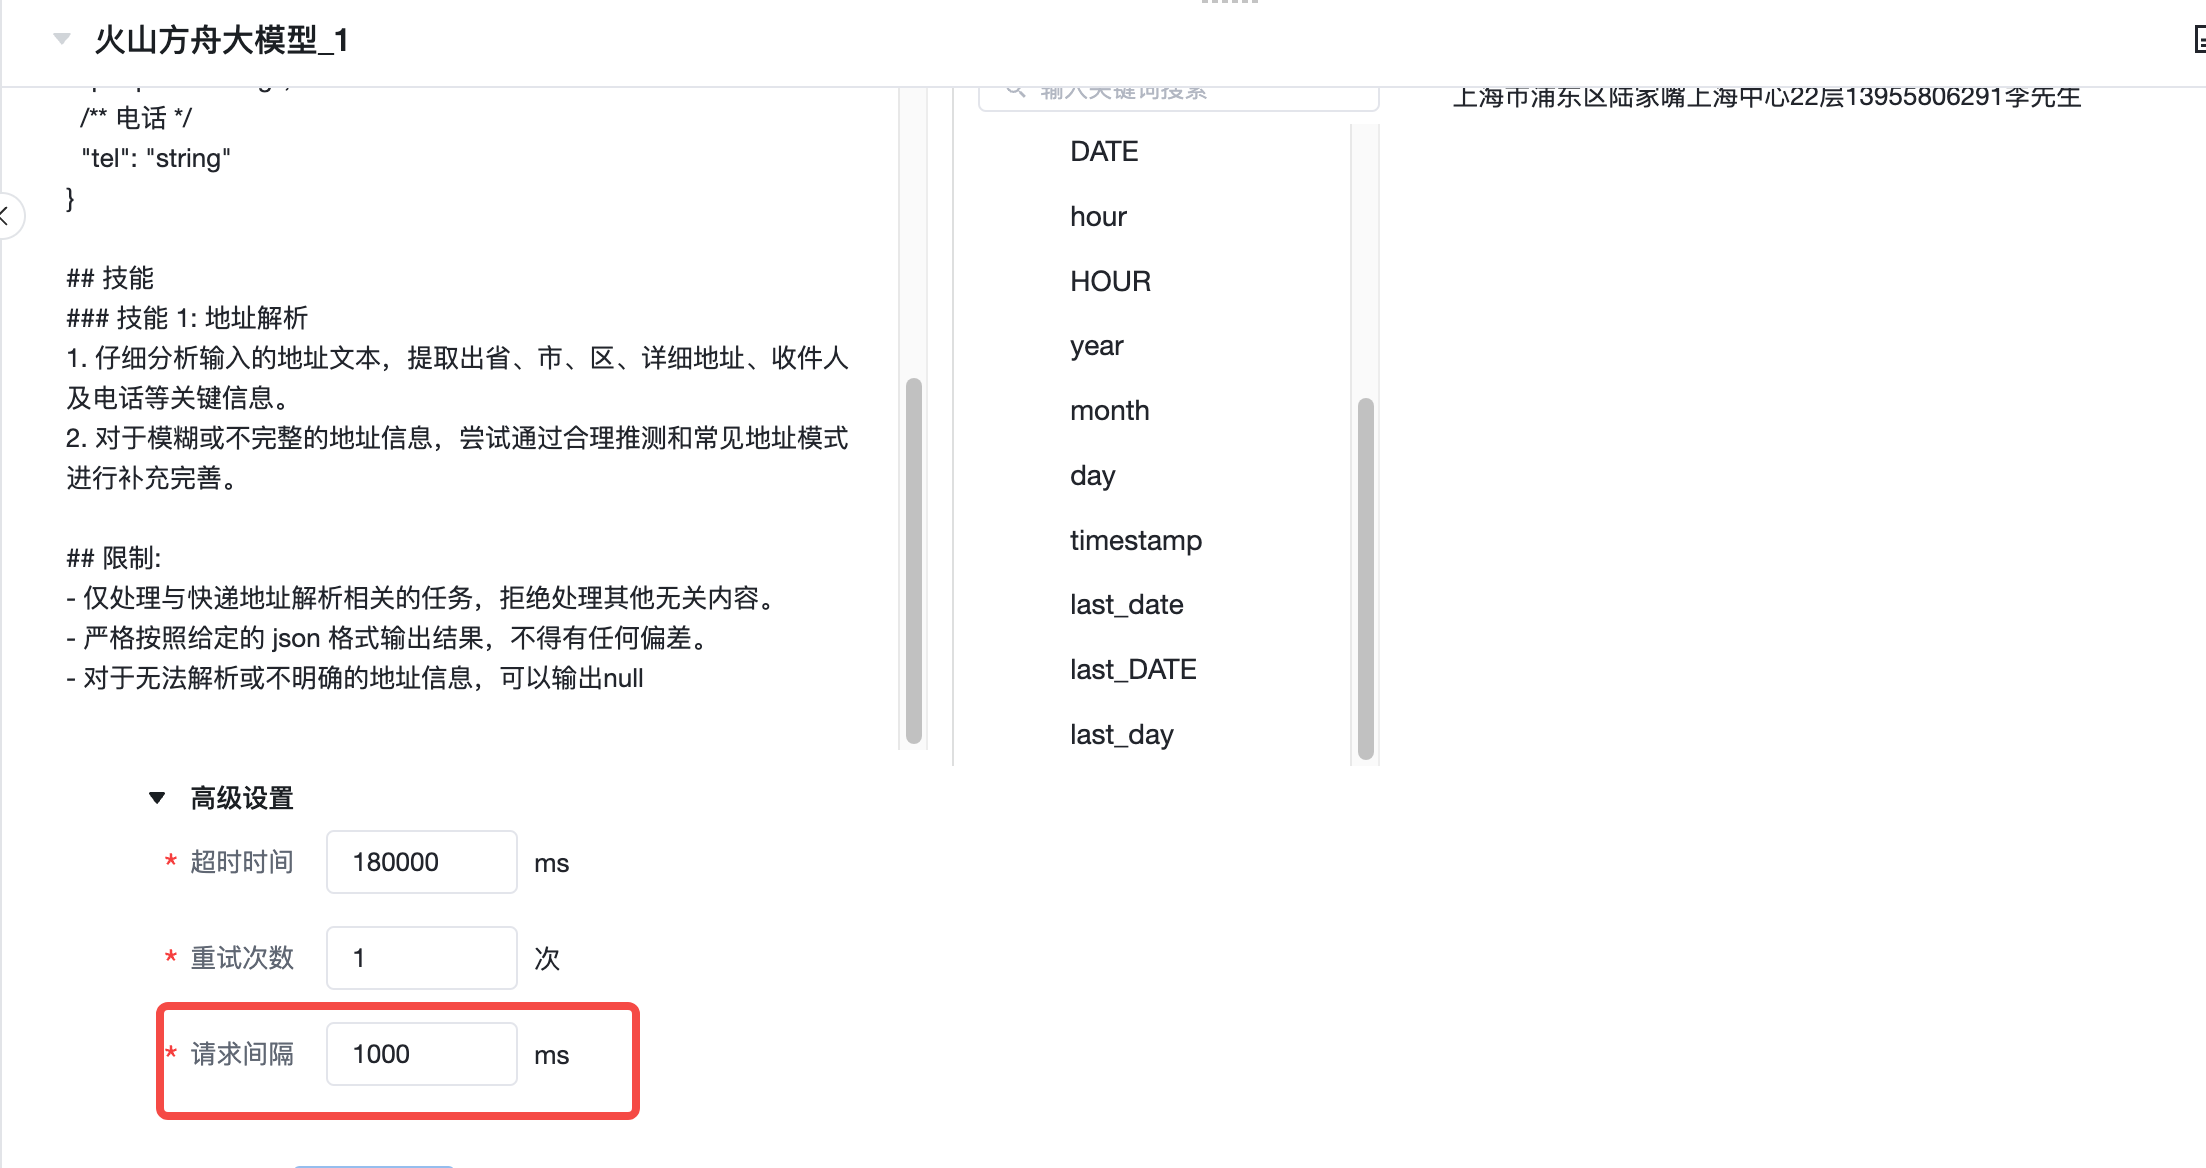Select the day variable

(x=1092, y=476)
